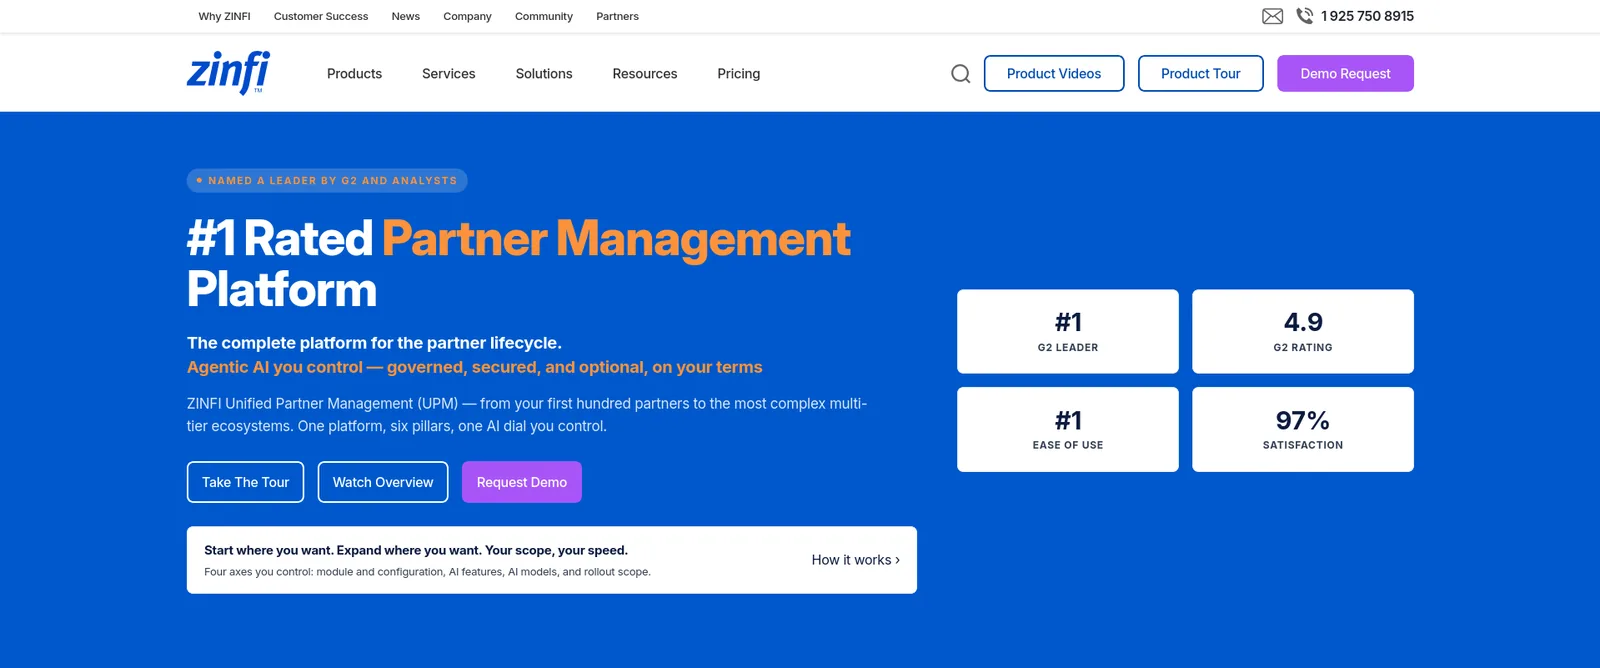Open the Community link

click(x=544, y=16)
